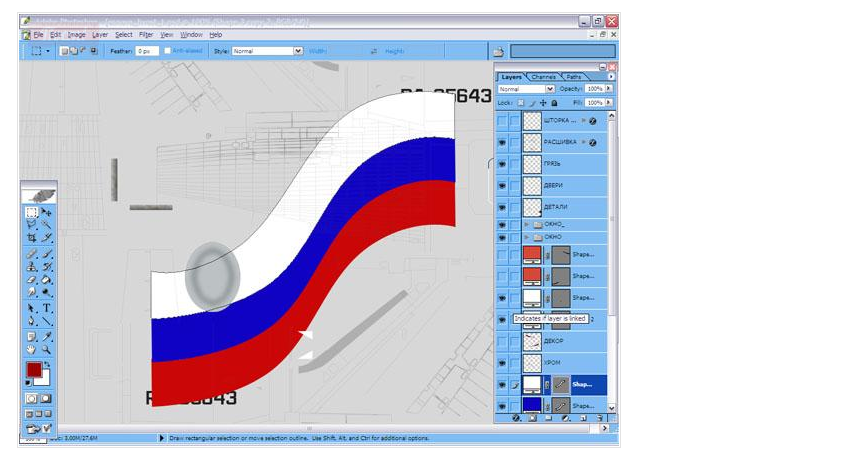
Task: Hide the ГРЯЗЬ layer
Action: coord(502,164)
